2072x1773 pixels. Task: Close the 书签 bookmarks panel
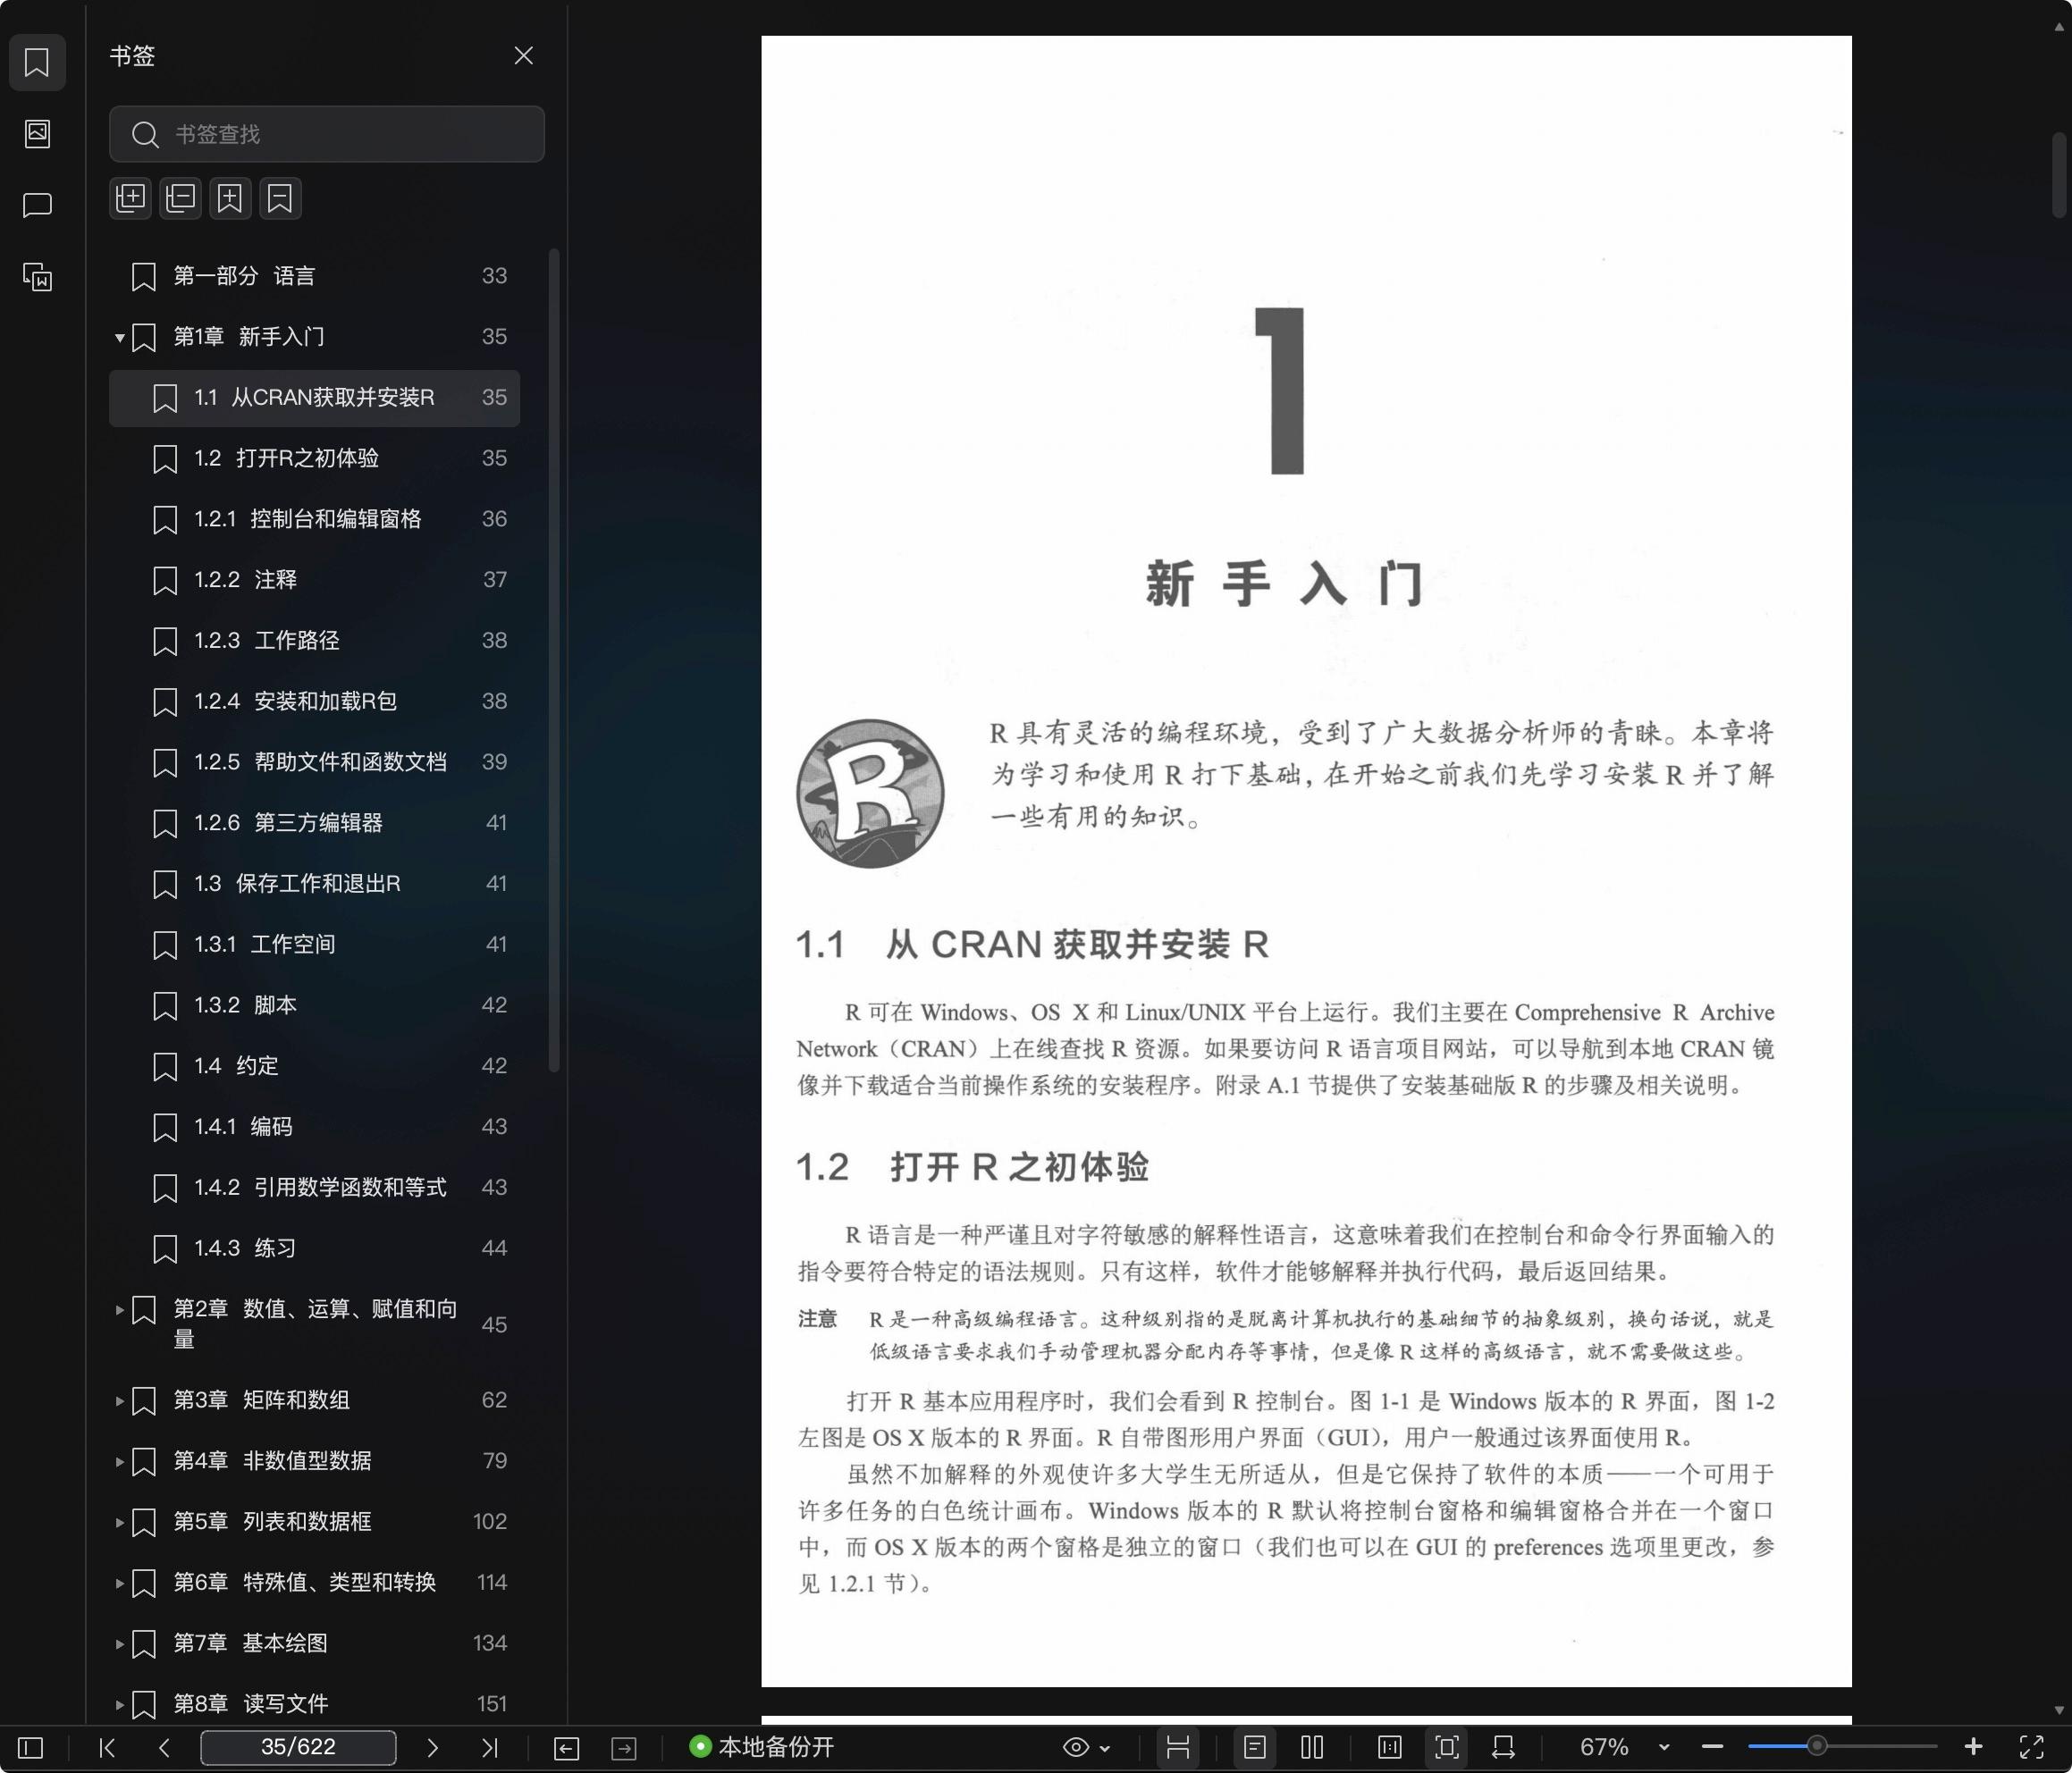pyautogui.click(x=523, y=56)
